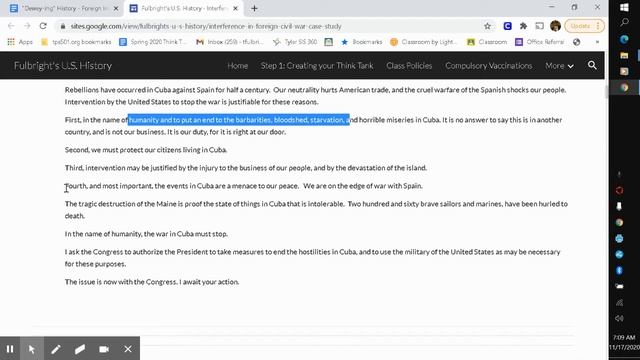The height and width of the screenshot is (360, 640).
Task: Open the Spring 2020 Think T... bookmark
Action: pos(153,42)
